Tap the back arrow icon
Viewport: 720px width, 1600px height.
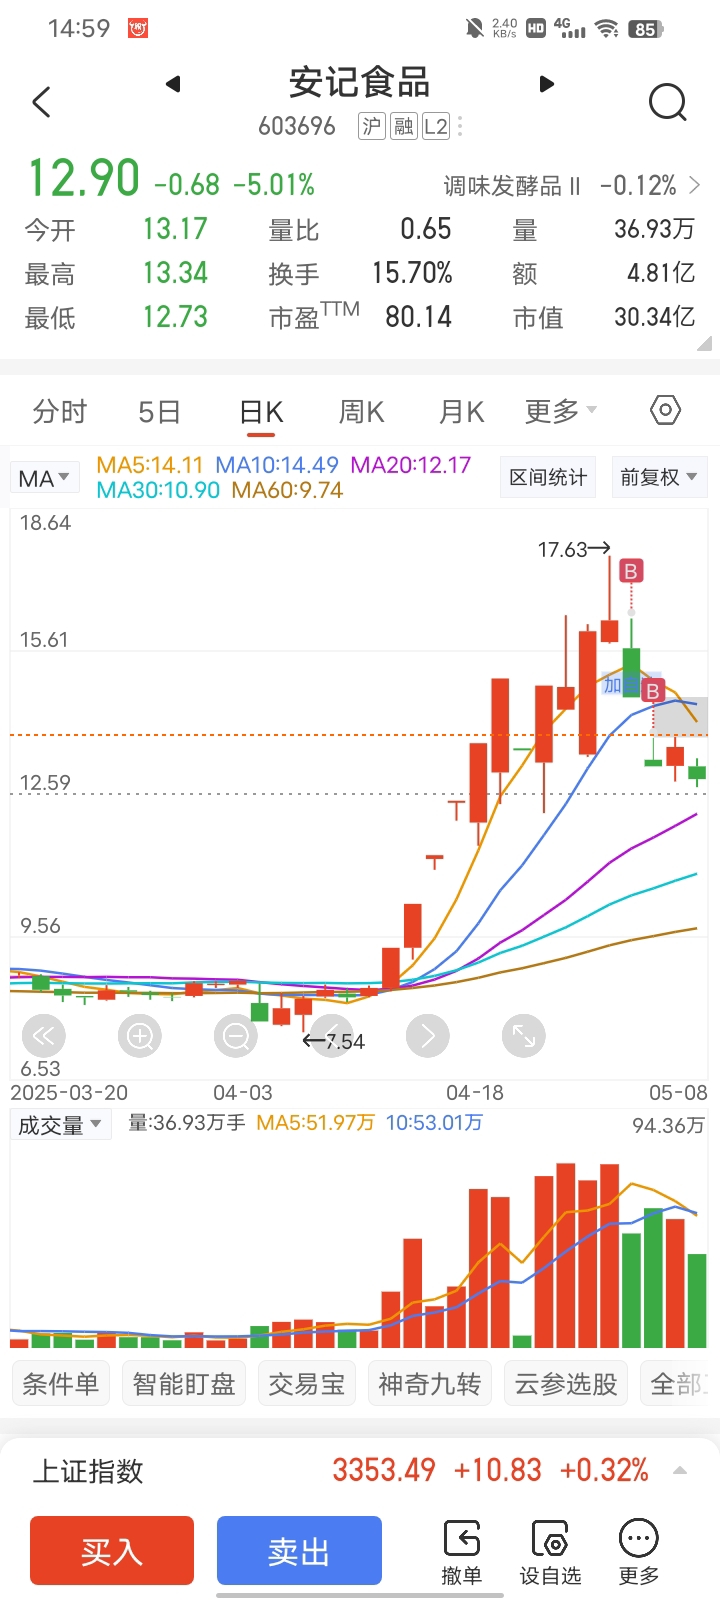(x=41, y=102)
